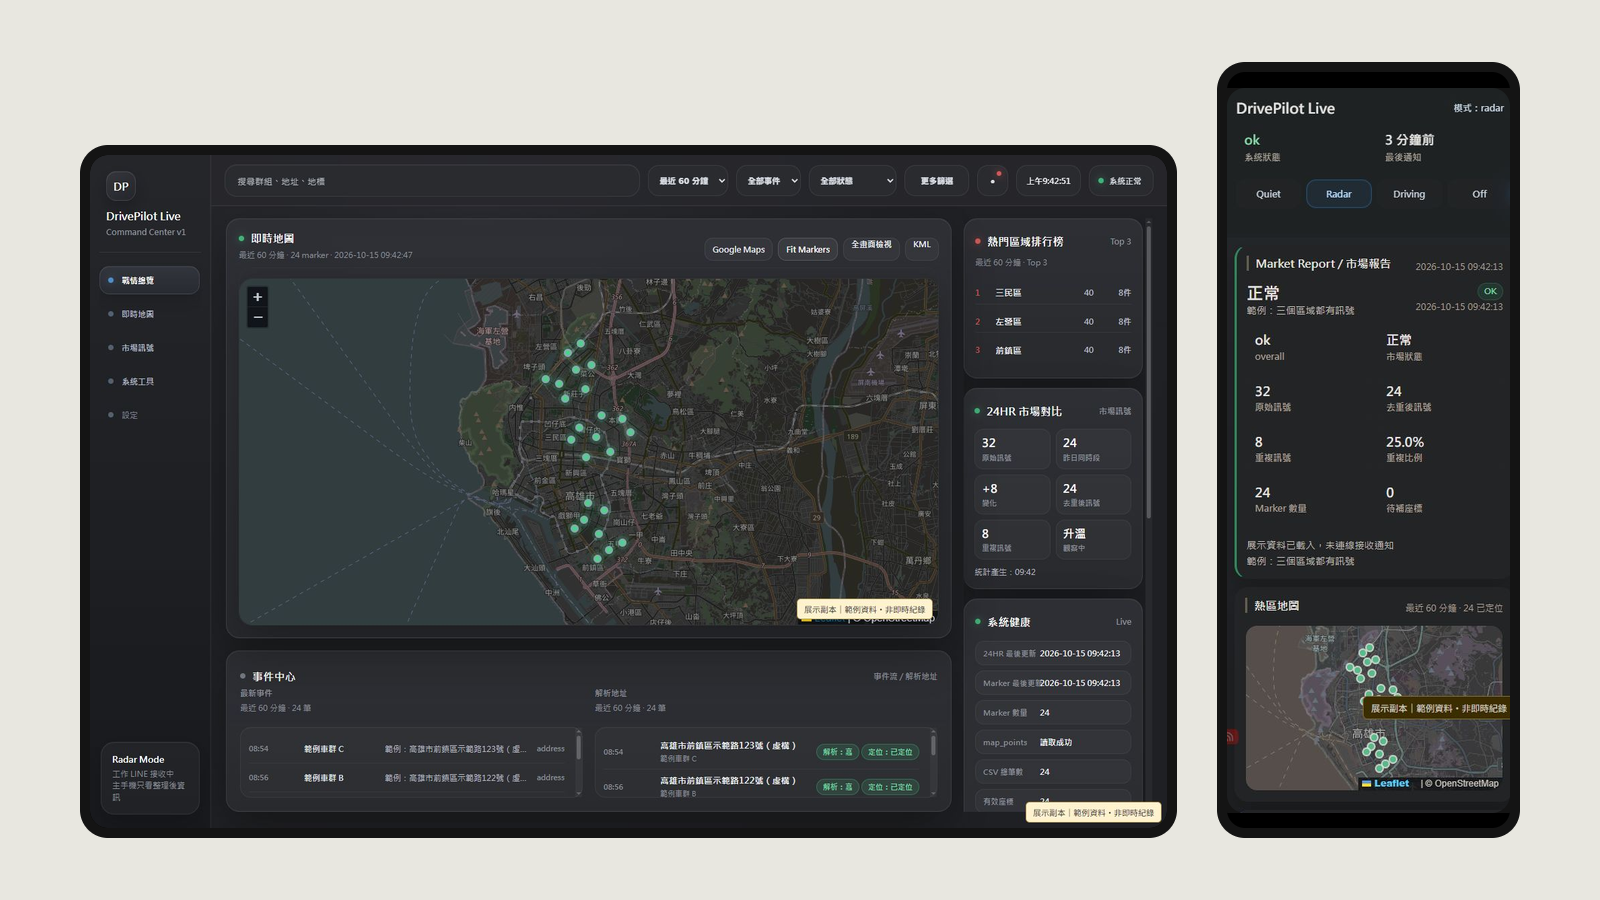
Task: Click the KML export button
Action: point(922,245)
